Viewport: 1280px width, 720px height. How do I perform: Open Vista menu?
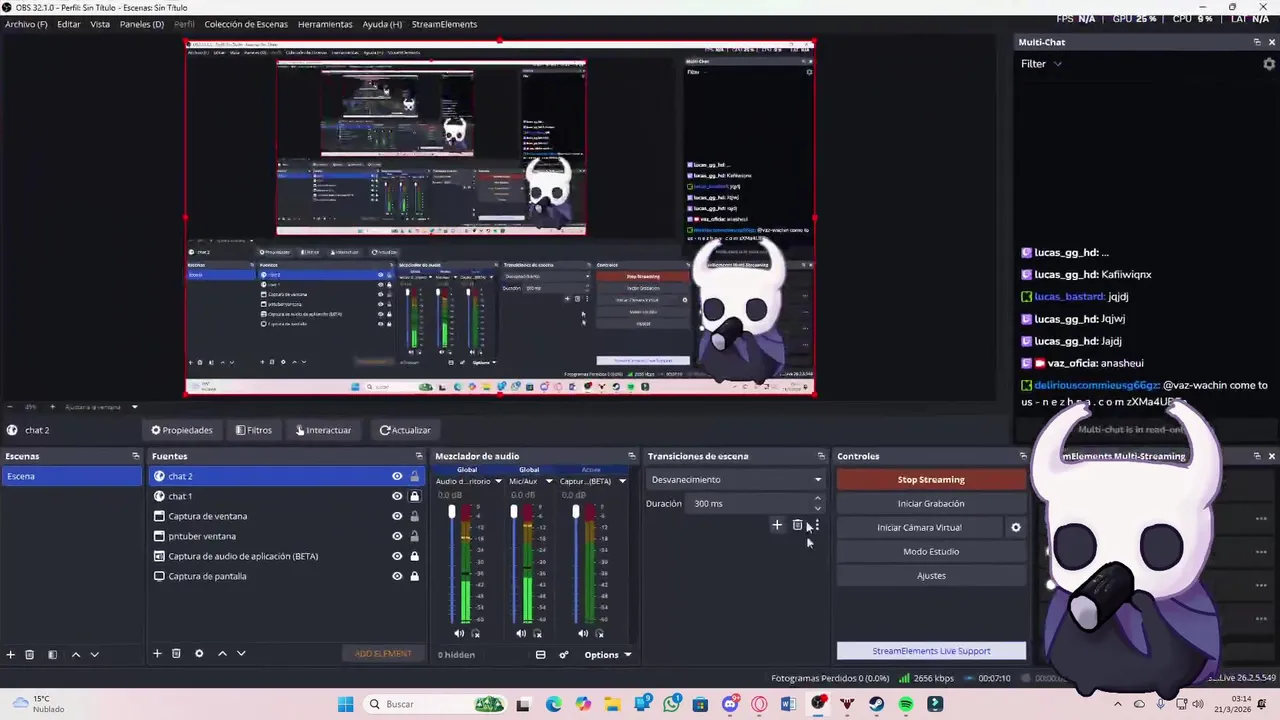pyautogui.click(x=100, y=24)
